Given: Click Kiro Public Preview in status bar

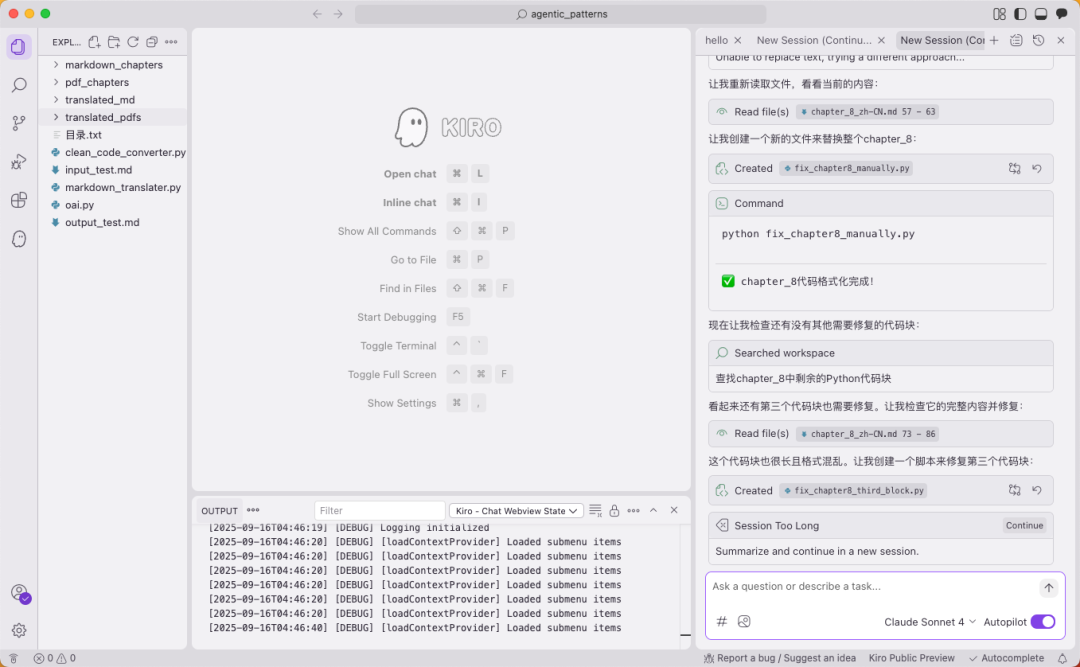Looking at the screenshot, I should [911, 659].
